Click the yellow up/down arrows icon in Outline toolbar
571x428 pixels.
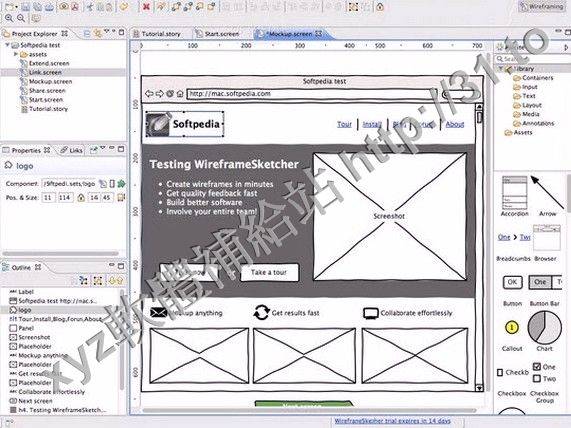coord(115,280)
